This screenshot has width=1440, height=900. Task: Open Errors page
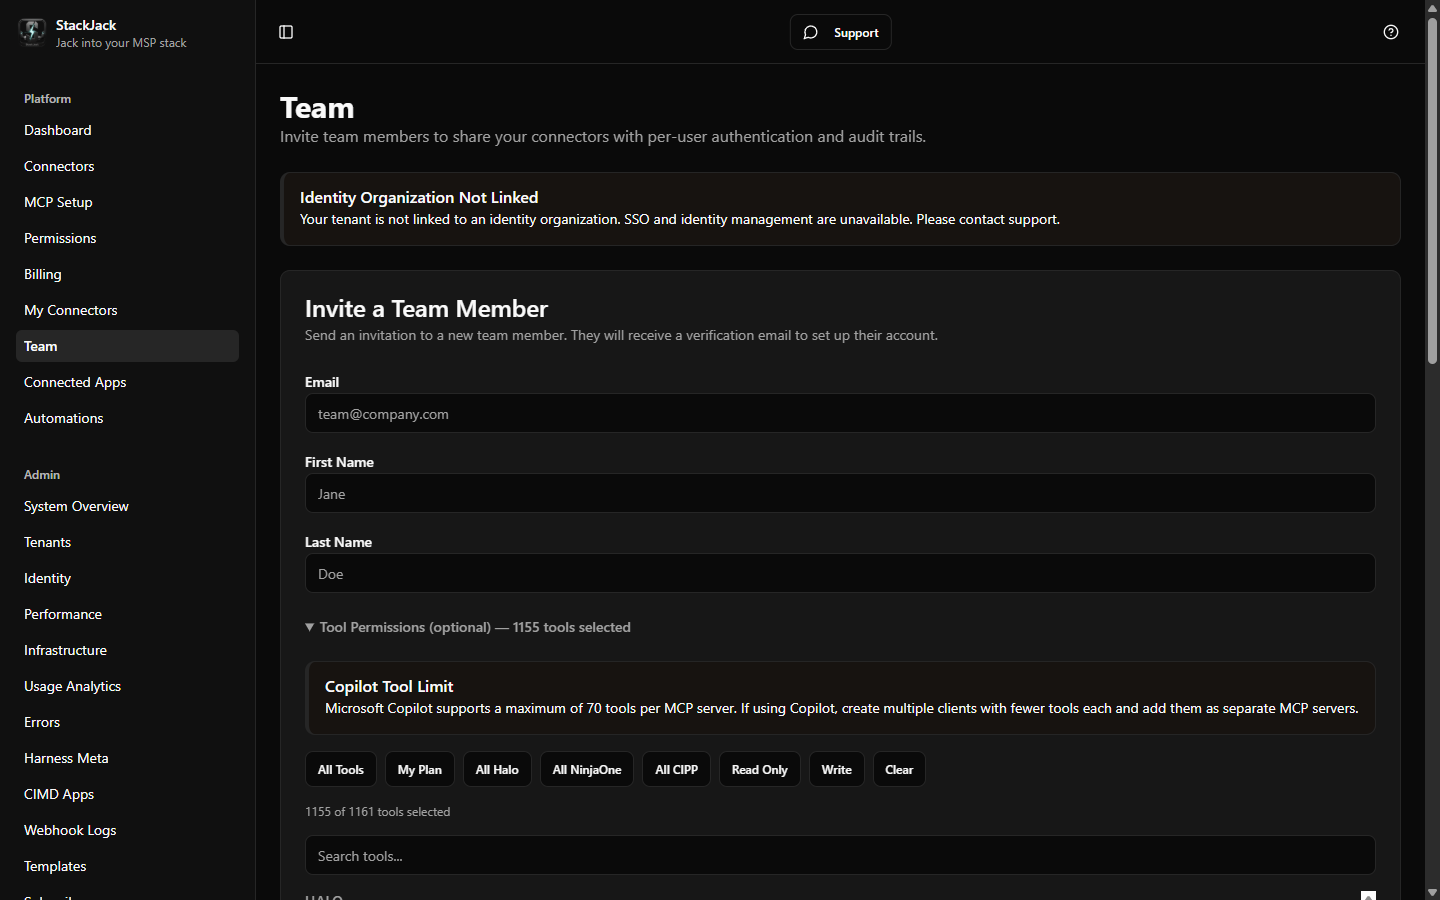pos(127,722)
